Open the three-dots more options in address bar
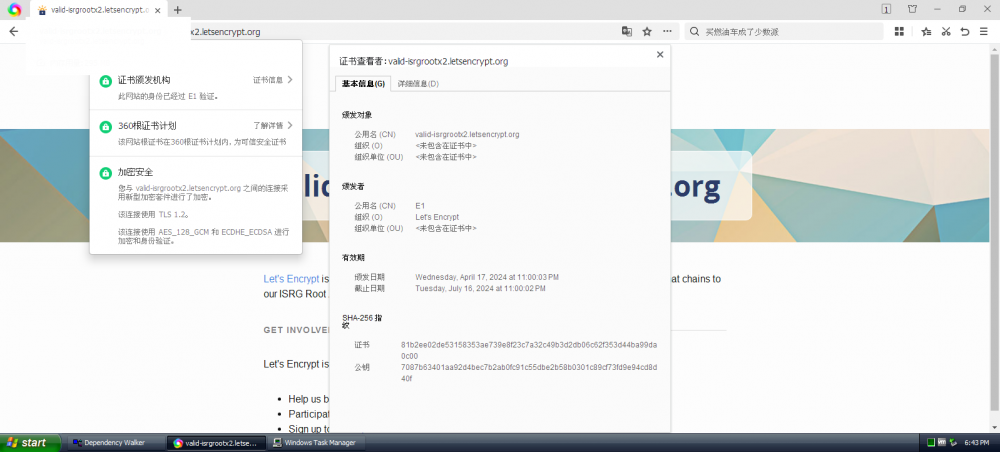Viewport: 1000px width, 452px height. 668,31
